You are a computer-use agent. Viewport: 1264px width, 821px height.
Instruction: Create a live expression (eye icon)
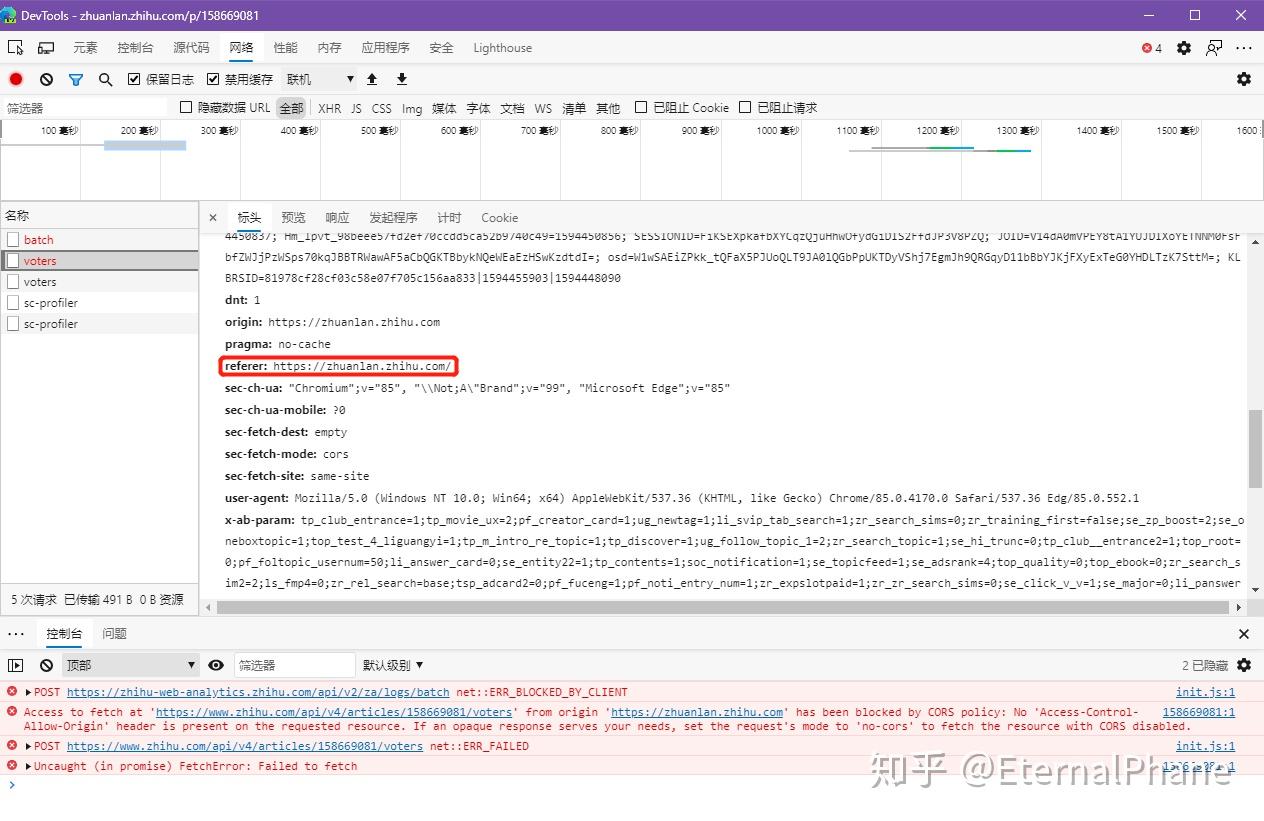(216, 664)
